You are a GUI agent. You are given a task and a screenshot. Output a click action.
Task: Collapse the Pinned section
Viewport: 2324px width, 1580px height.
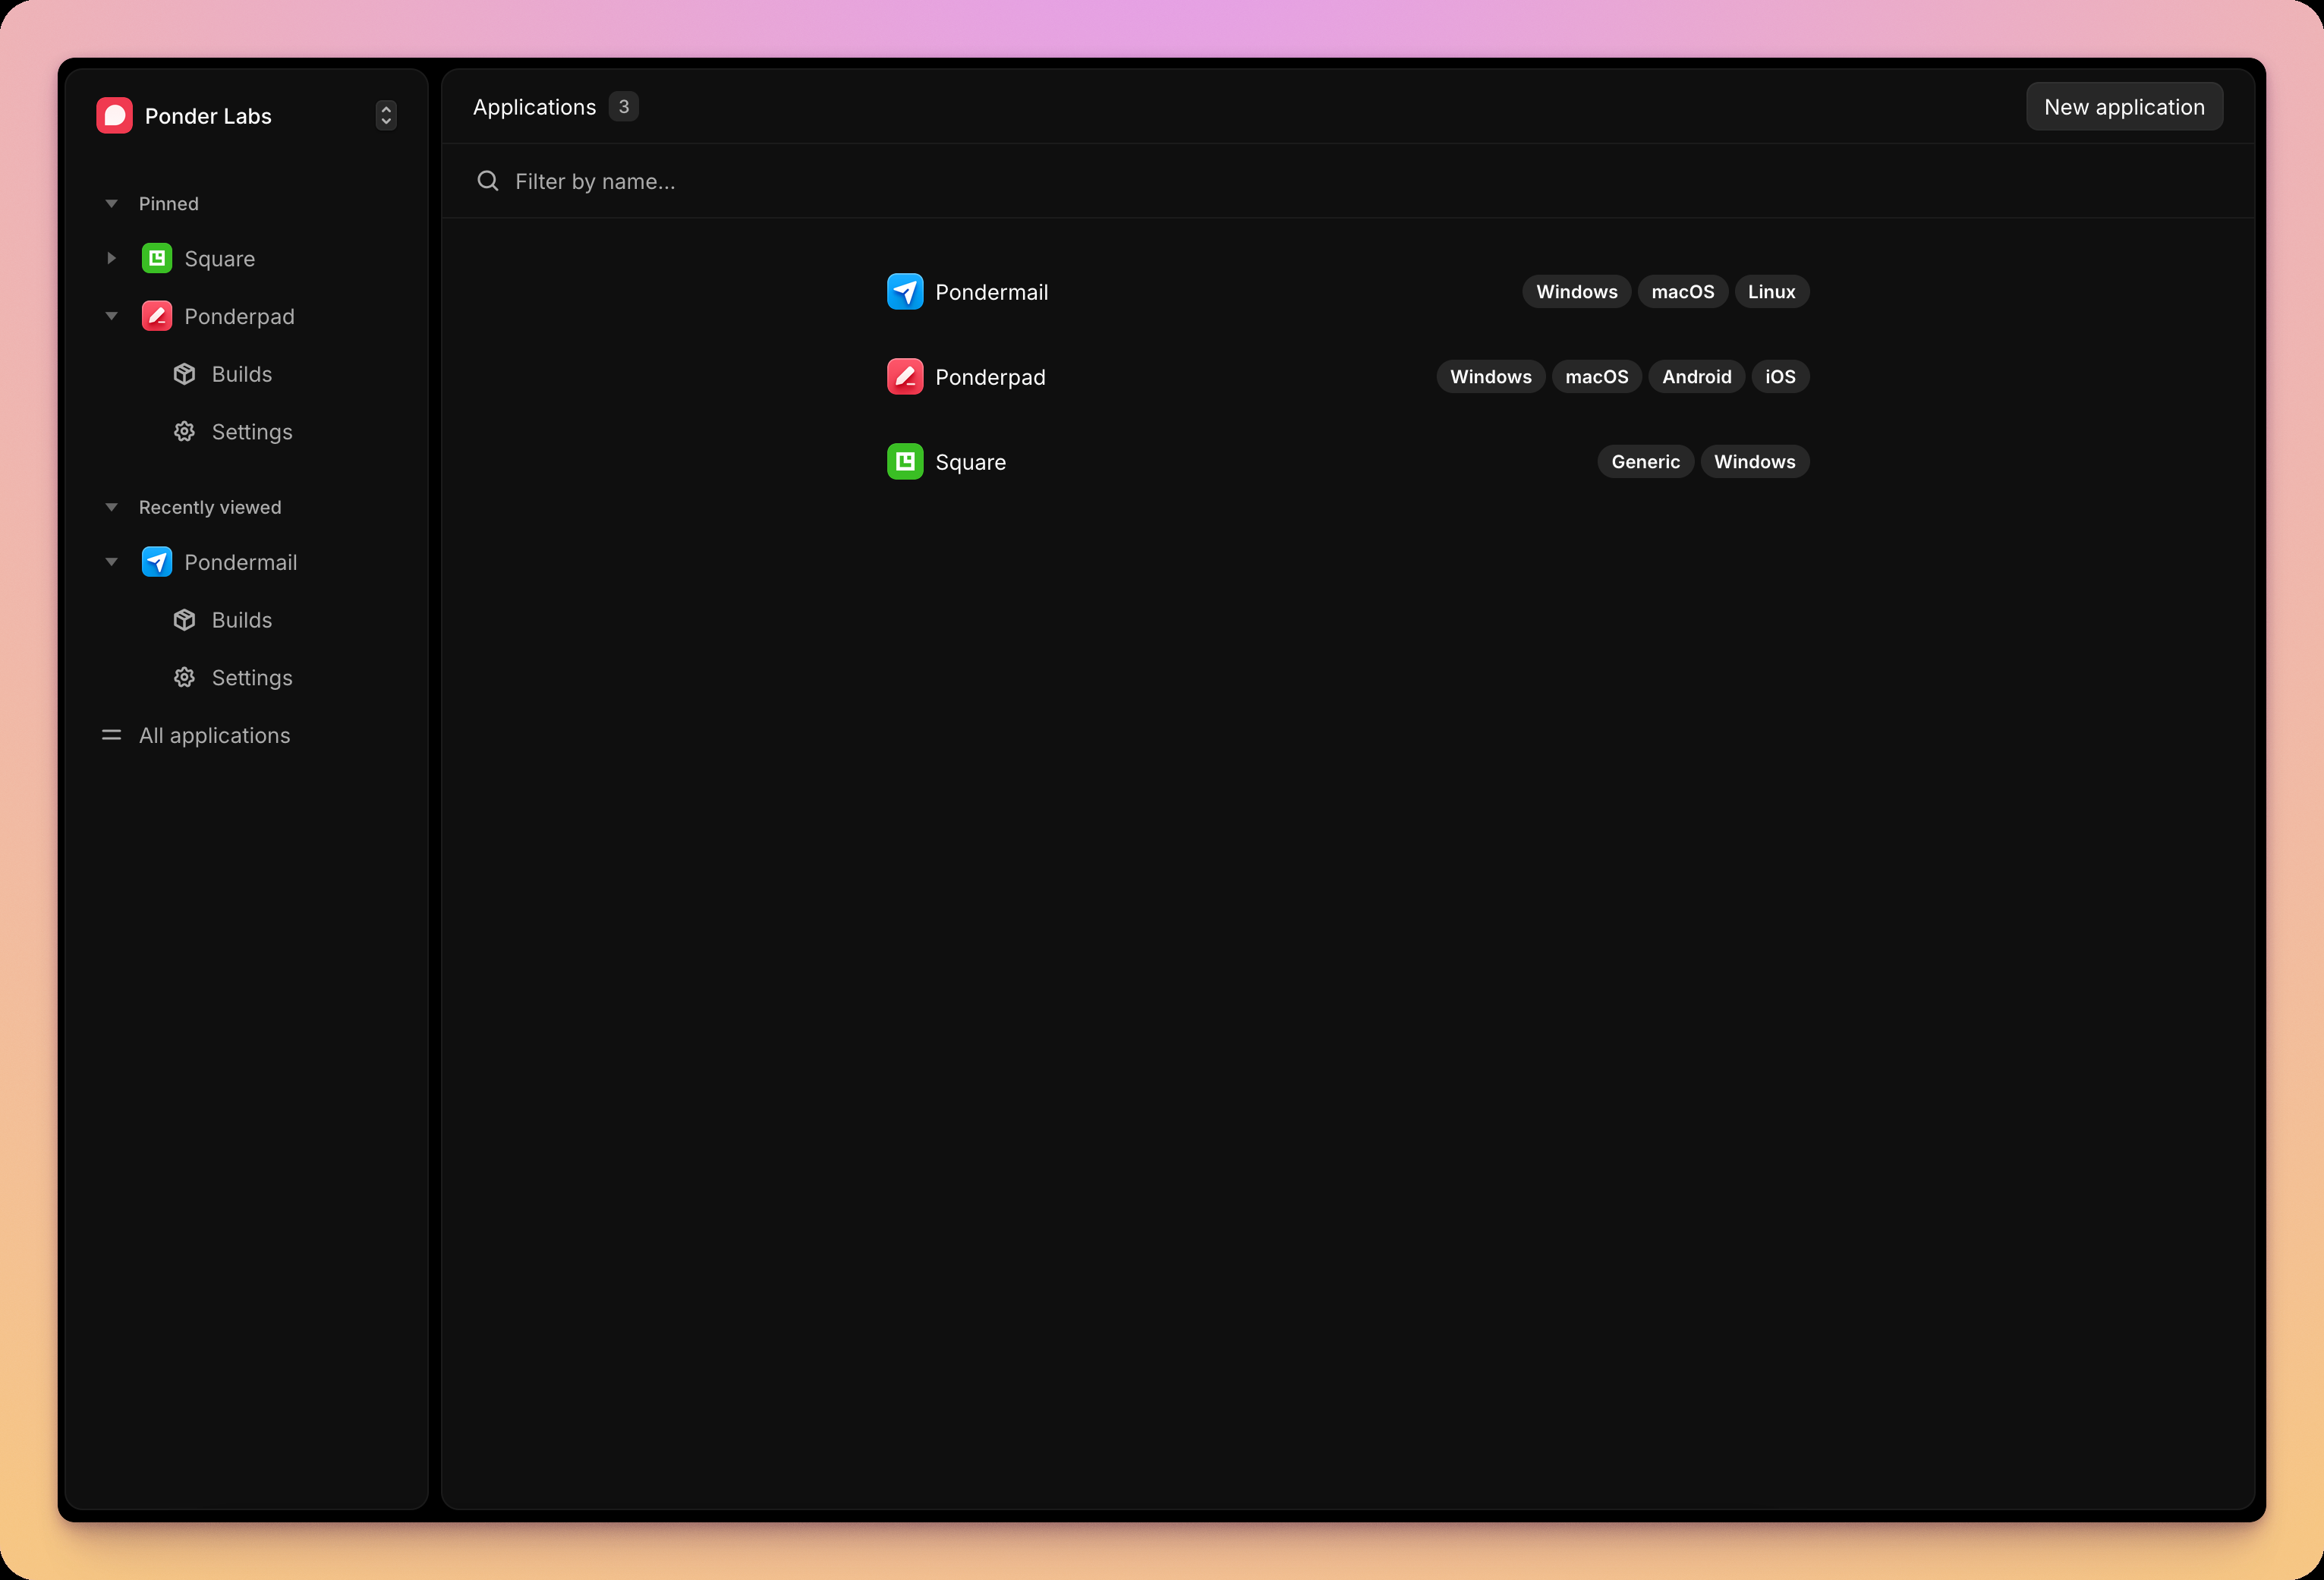point(111,204)
